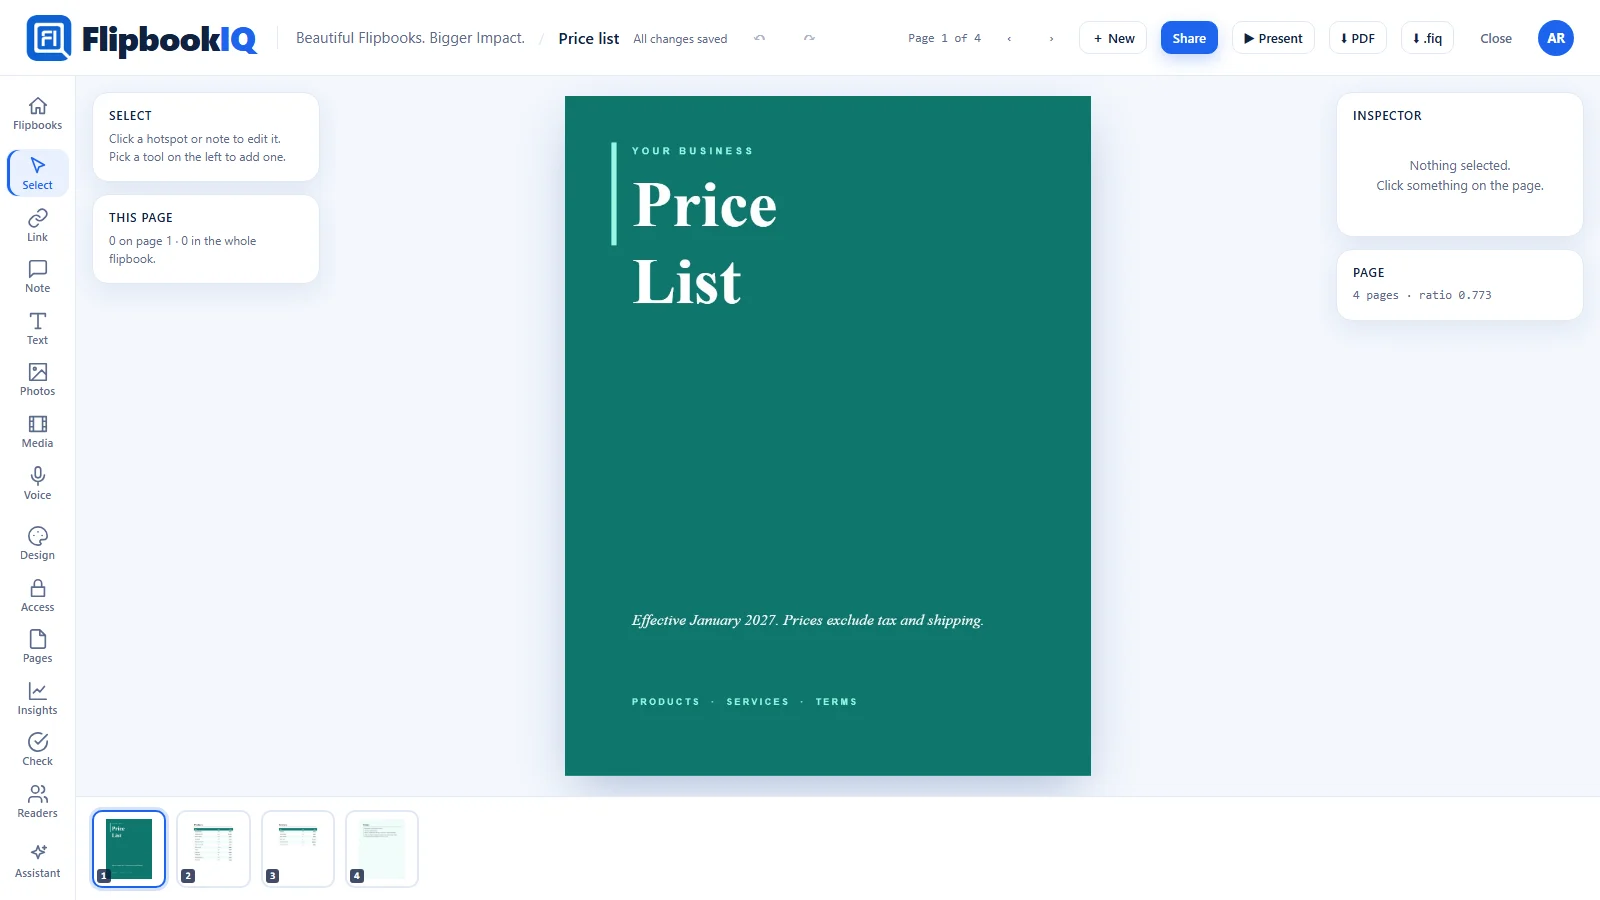Select the page 3 thumbnail
1600x900 pixels.
pos(298,849)
